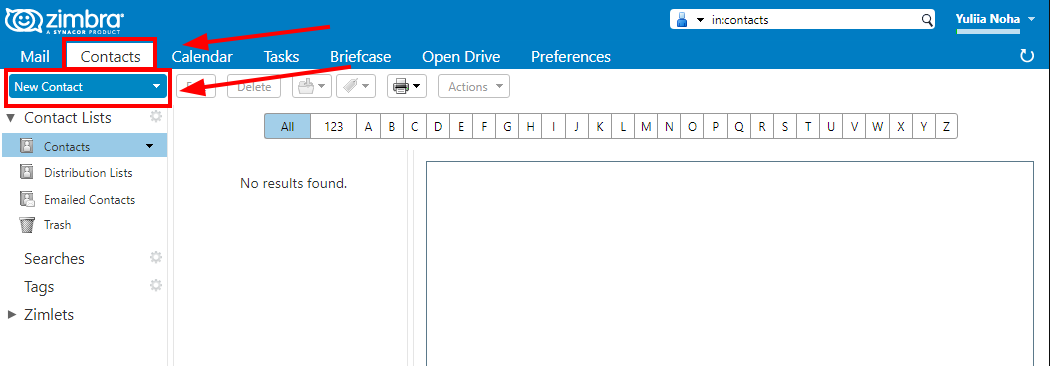Click the Distribution Lists icon
Viewport: 1050px width, 366px height.
click(x=27, y=172)
